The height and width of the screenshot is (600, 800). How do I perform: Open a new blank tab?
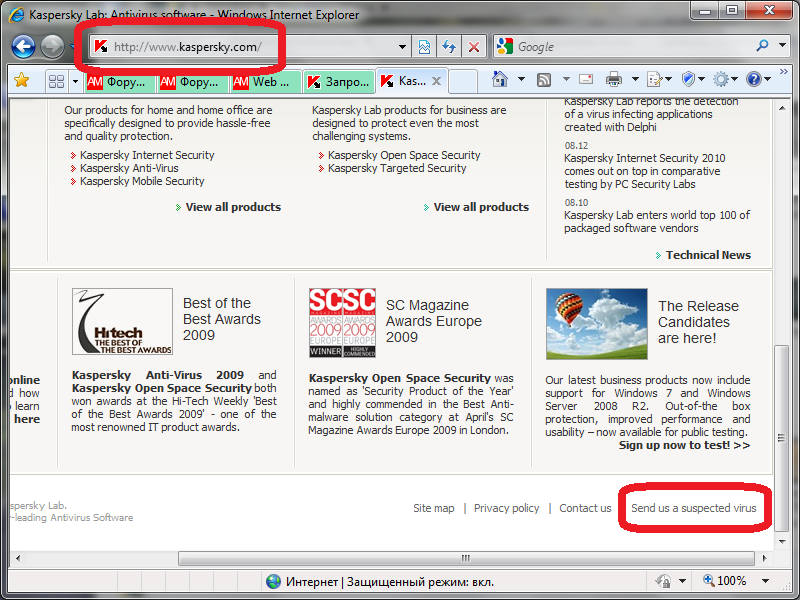pyautogui.click(x=463, y=82)
